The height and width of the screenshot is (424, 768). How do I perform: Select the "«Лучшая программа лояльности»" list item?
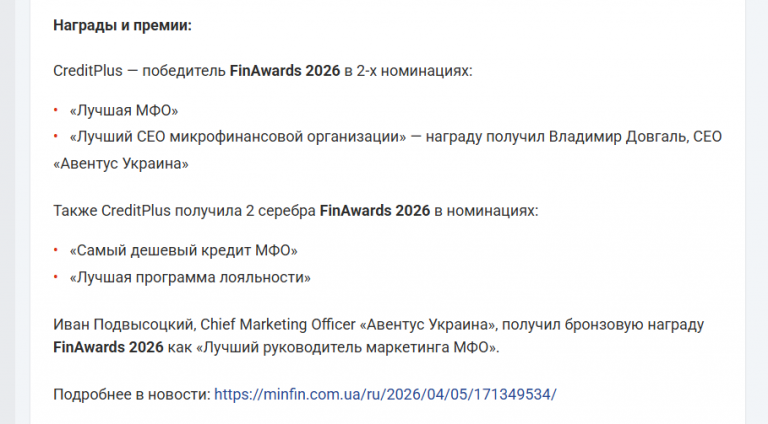[190, 277]
